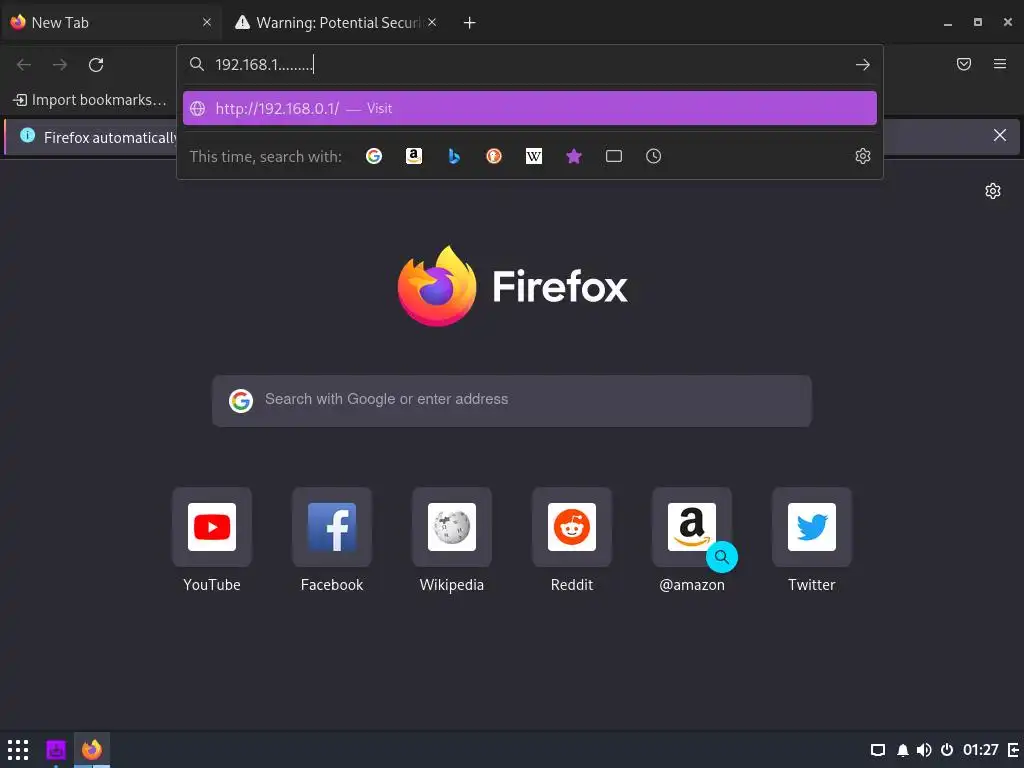1024x768 pixels.
Task: Click the logout icon in tray
Action: (1013, 750)
